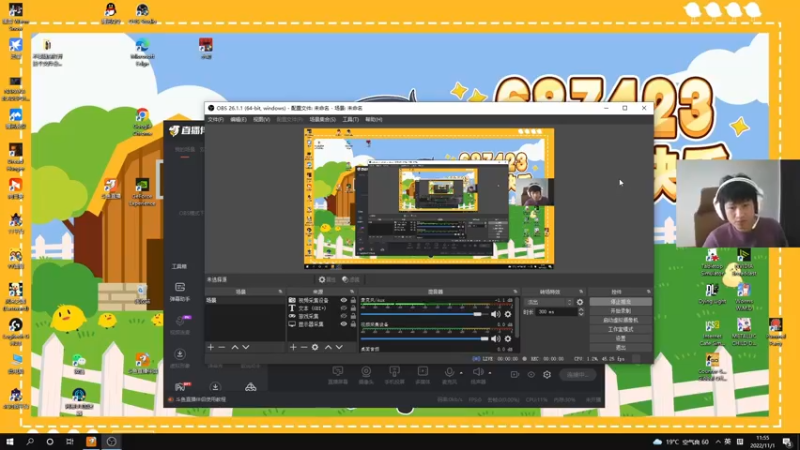The width and height of the screenshot is (800, 450).
Task: Expand speaker options arrow in streaming assistant
Action: (x=490, y=373)
